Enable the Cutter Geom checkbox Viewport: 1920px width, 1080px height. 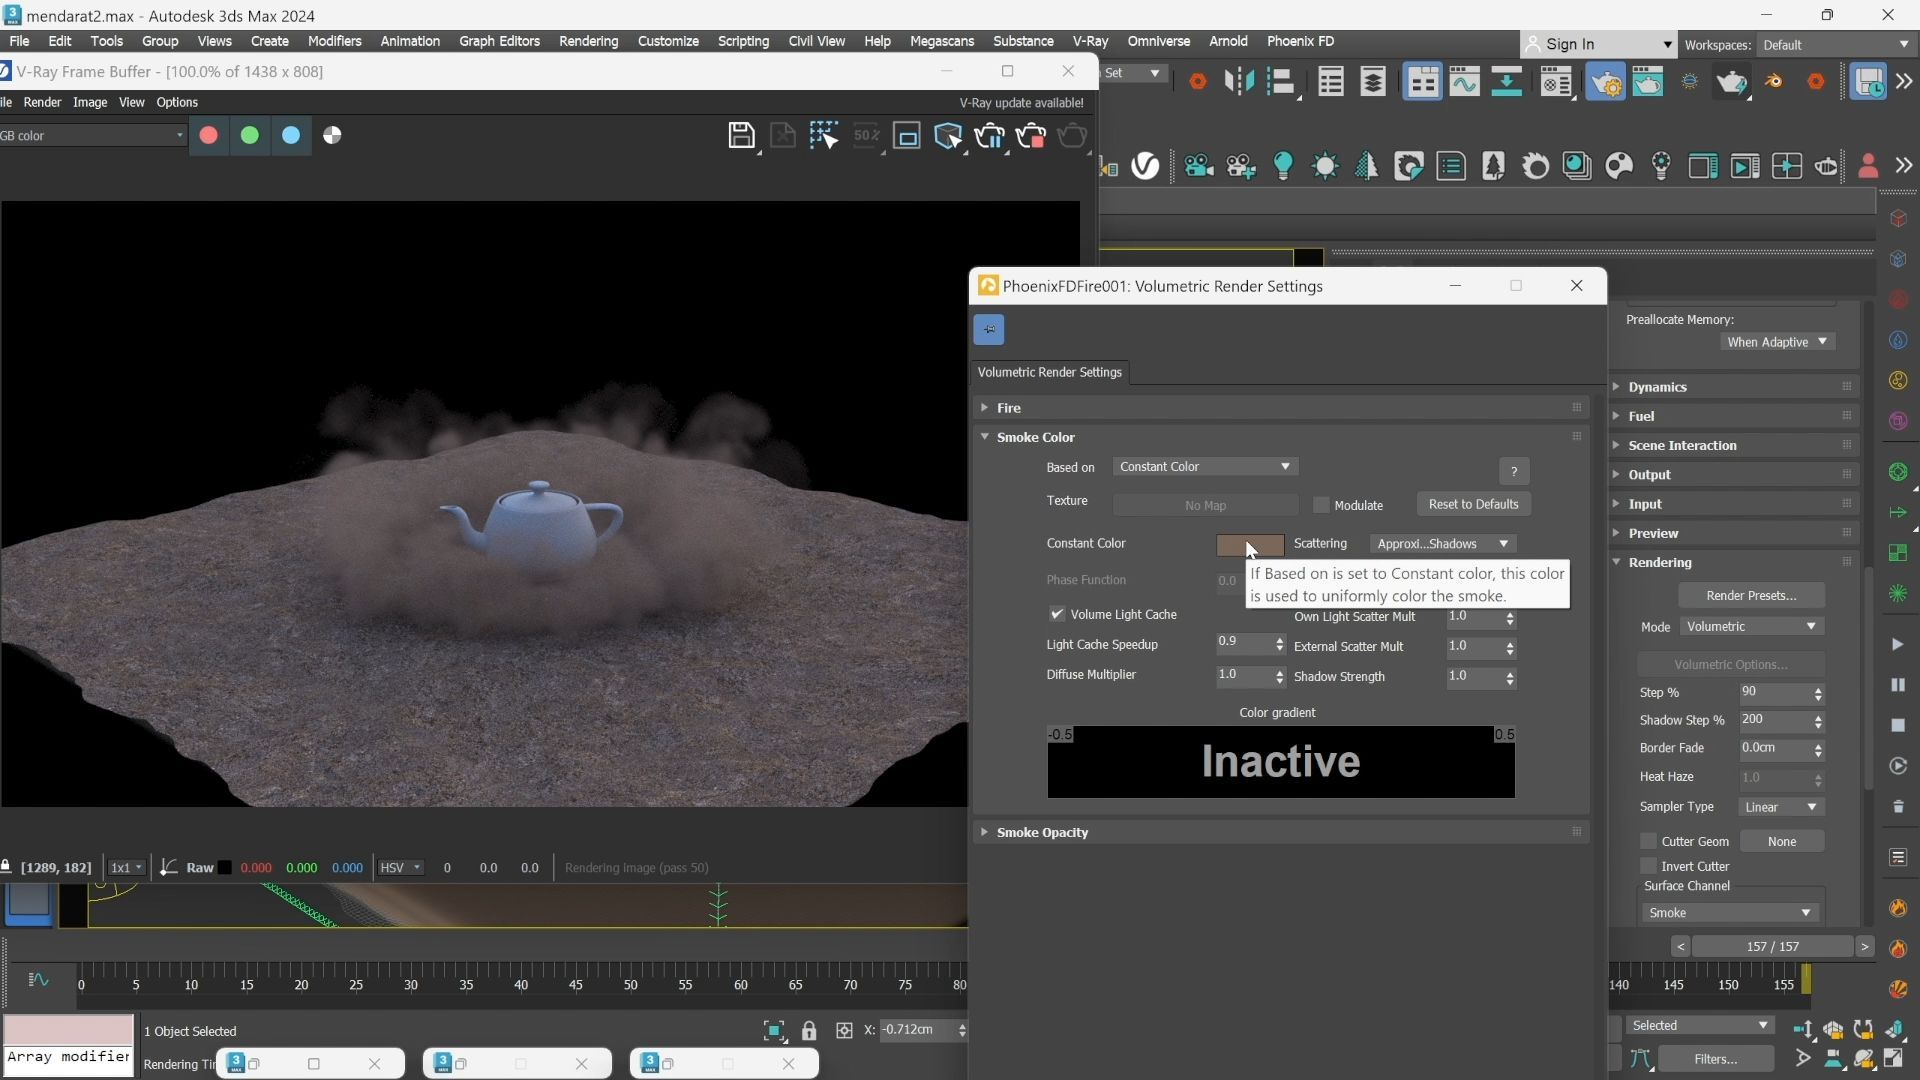click(1648, 841)
